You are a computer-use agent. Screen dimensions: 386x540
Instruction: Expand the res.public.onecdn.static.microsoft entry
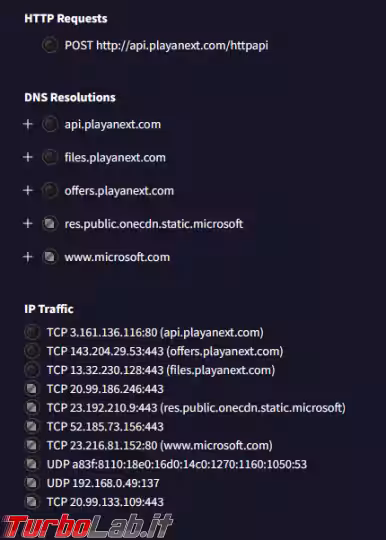pyautogui.click(x=28, y=224)
